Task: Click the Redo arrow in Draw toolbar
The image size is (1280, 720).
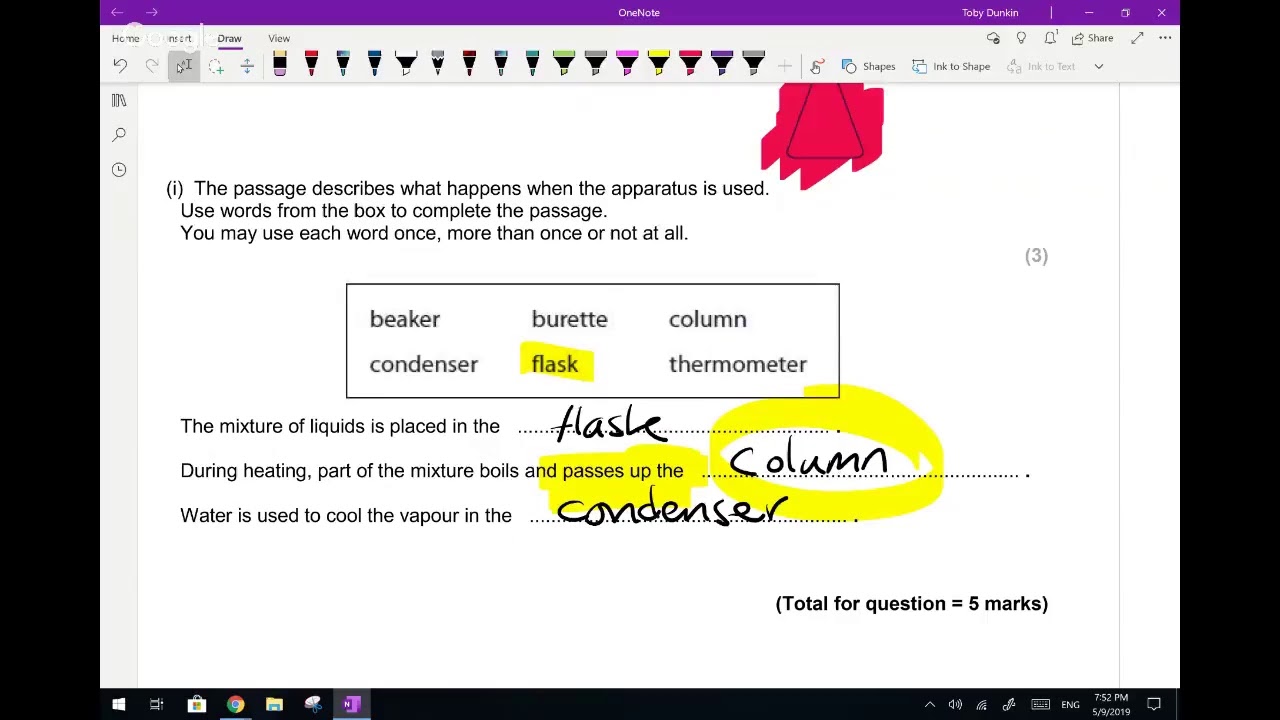Action: [152, 66]
